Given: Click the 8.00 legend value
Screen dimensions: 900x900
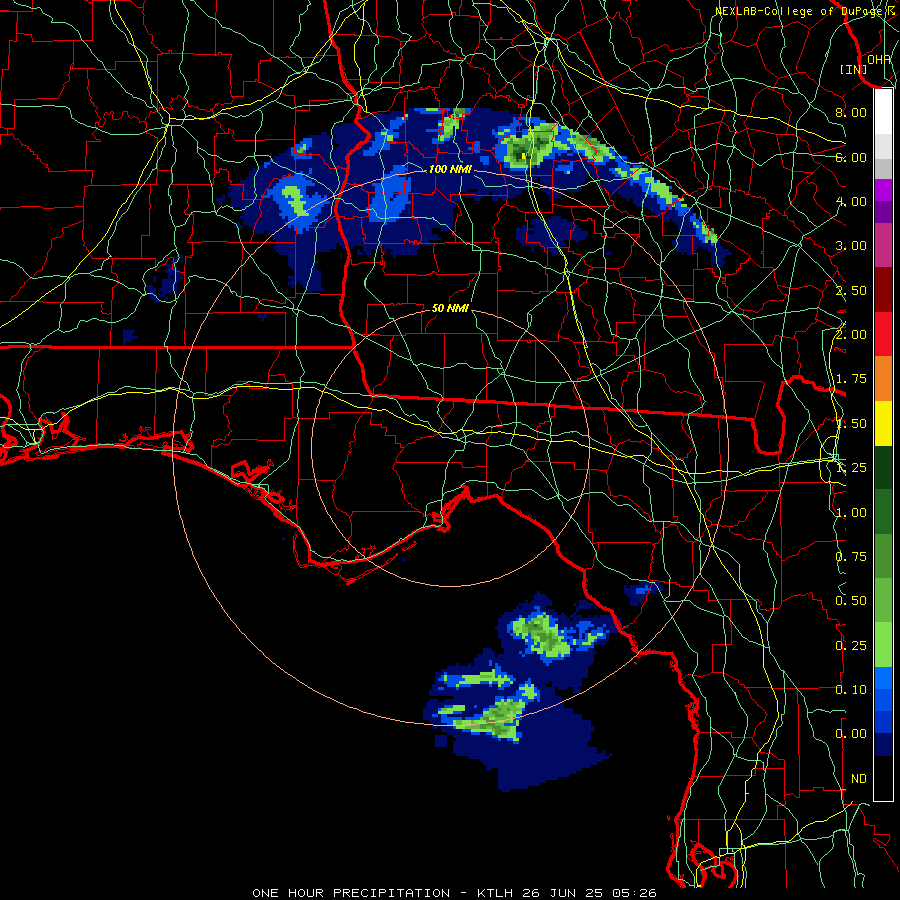Looking at the screenshot, I should [x=851, y=112].
